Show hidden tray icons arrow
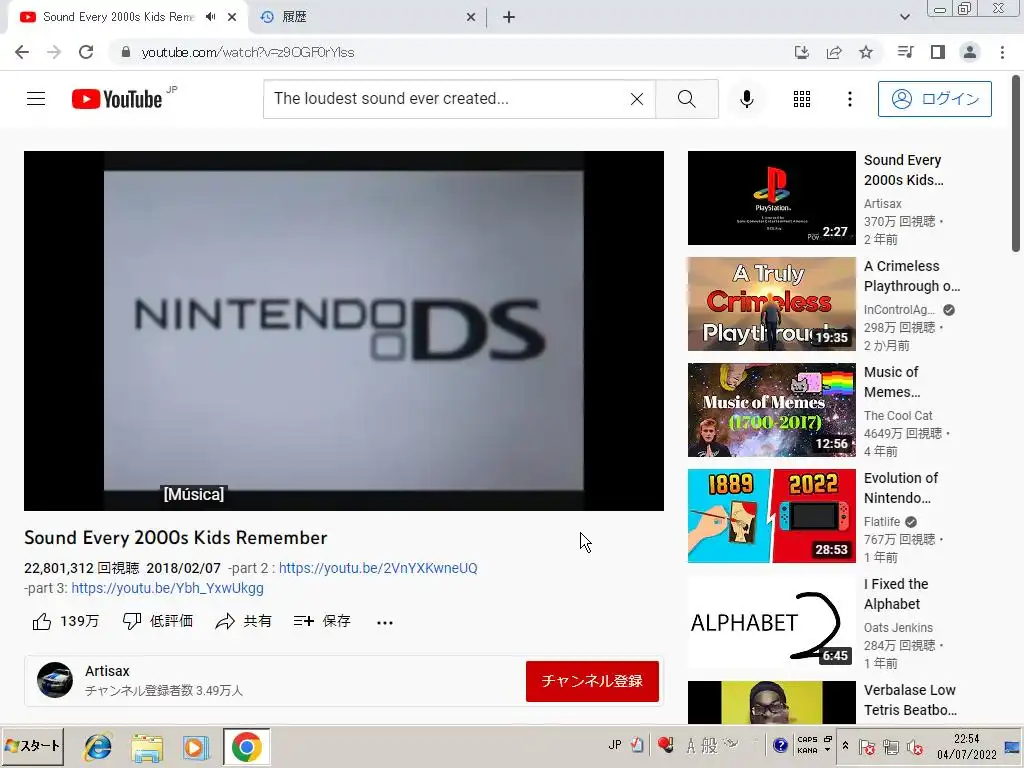This screenshot has height=768, width=1024. [845, 746]
